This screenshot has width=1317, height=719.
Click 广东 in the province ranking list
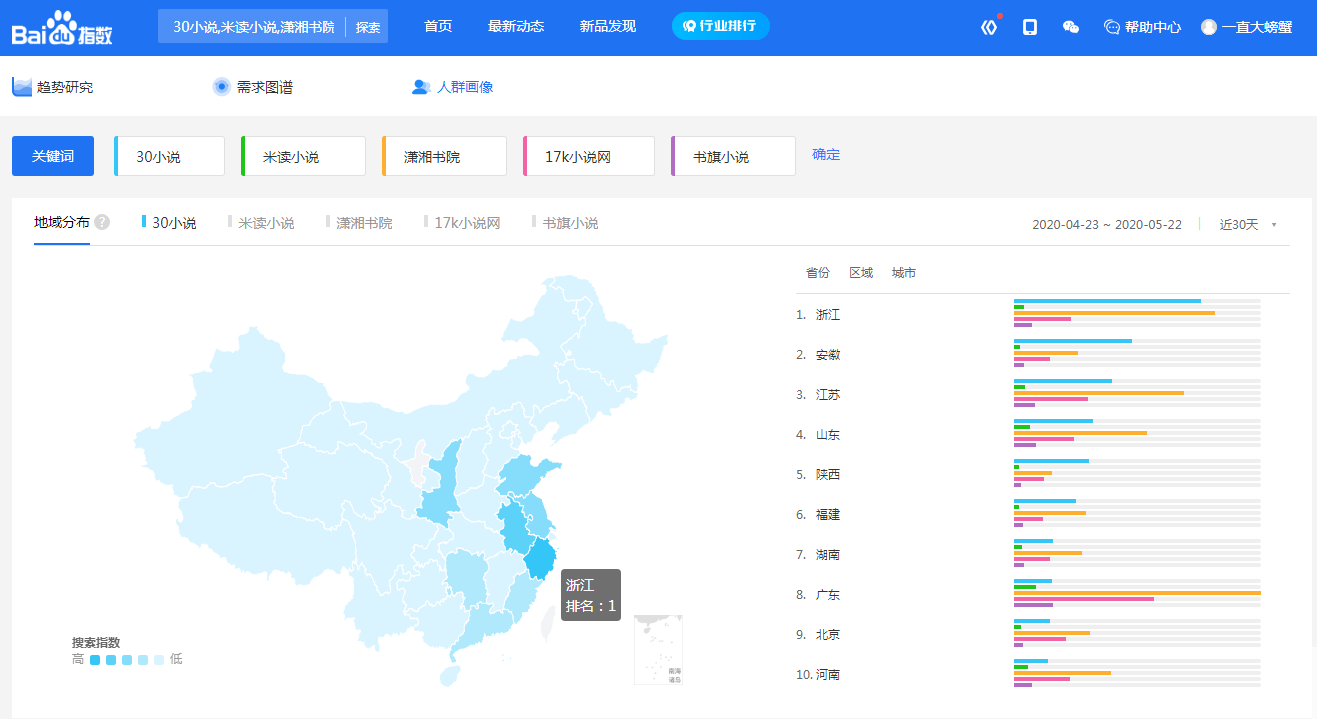(x=828, y=595)
